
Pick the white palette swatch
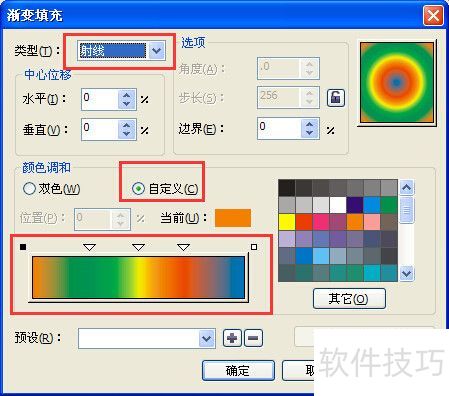tap(338, 205)
